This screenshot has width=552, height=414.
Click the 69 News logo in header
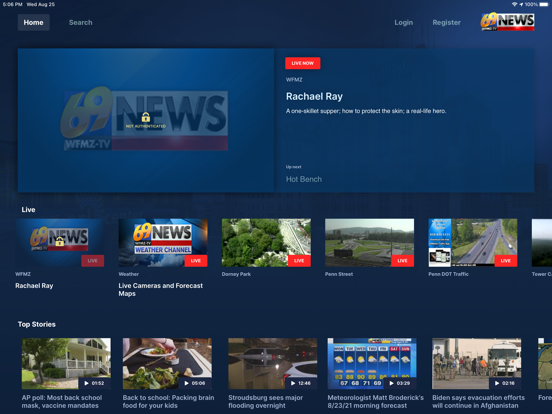[x=507, y=21]
